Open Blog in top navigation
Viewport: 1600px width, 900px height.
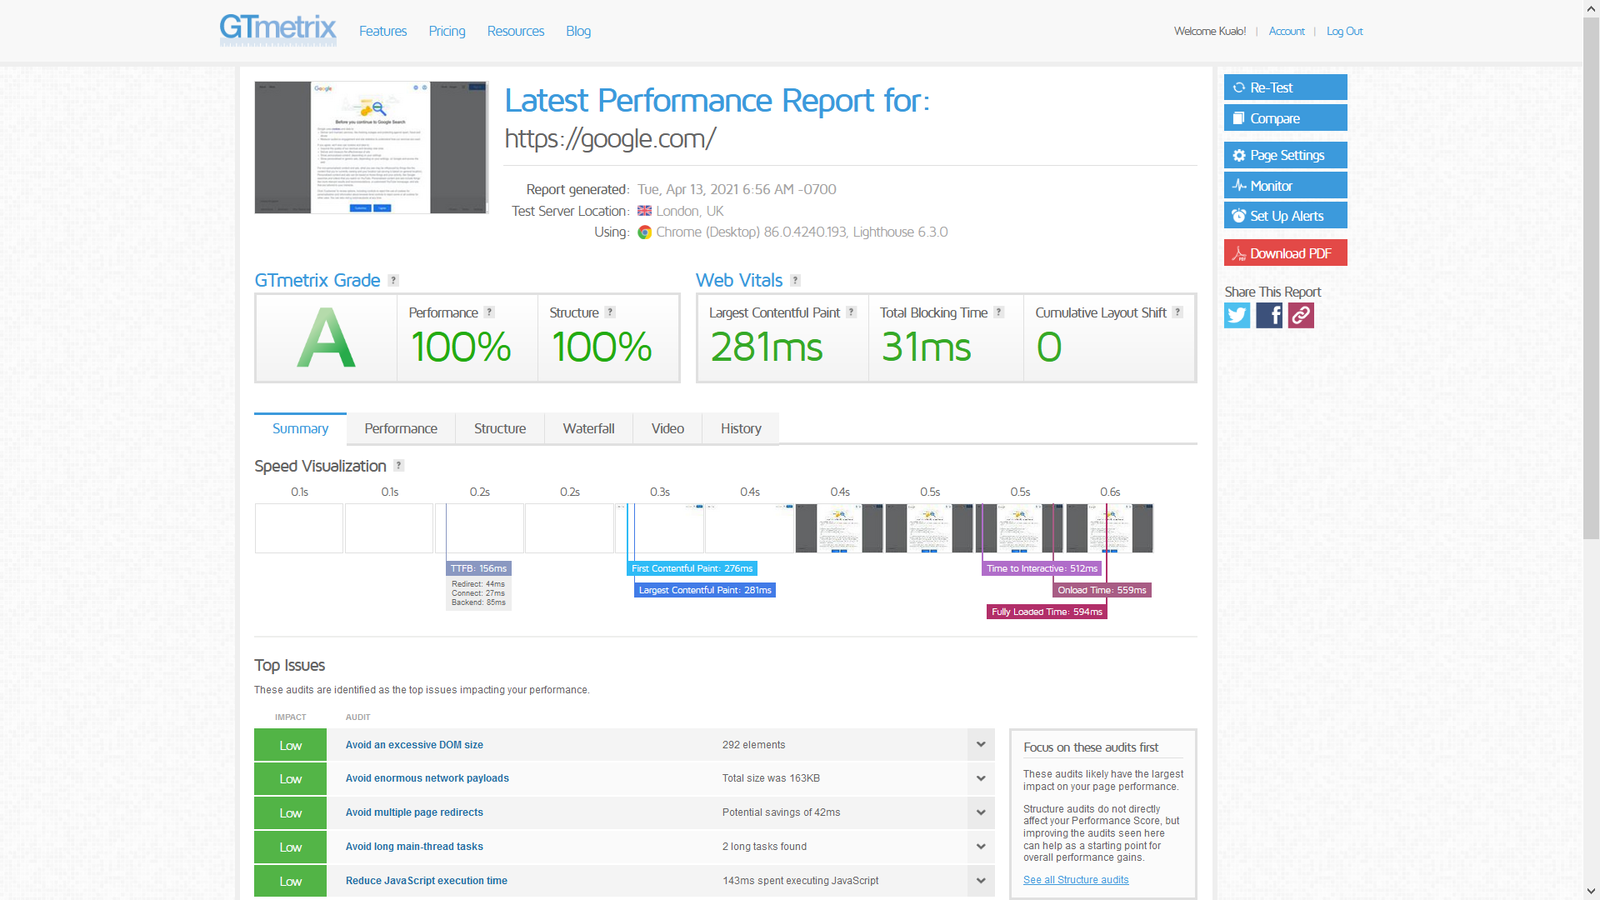[x=578, y=31]
